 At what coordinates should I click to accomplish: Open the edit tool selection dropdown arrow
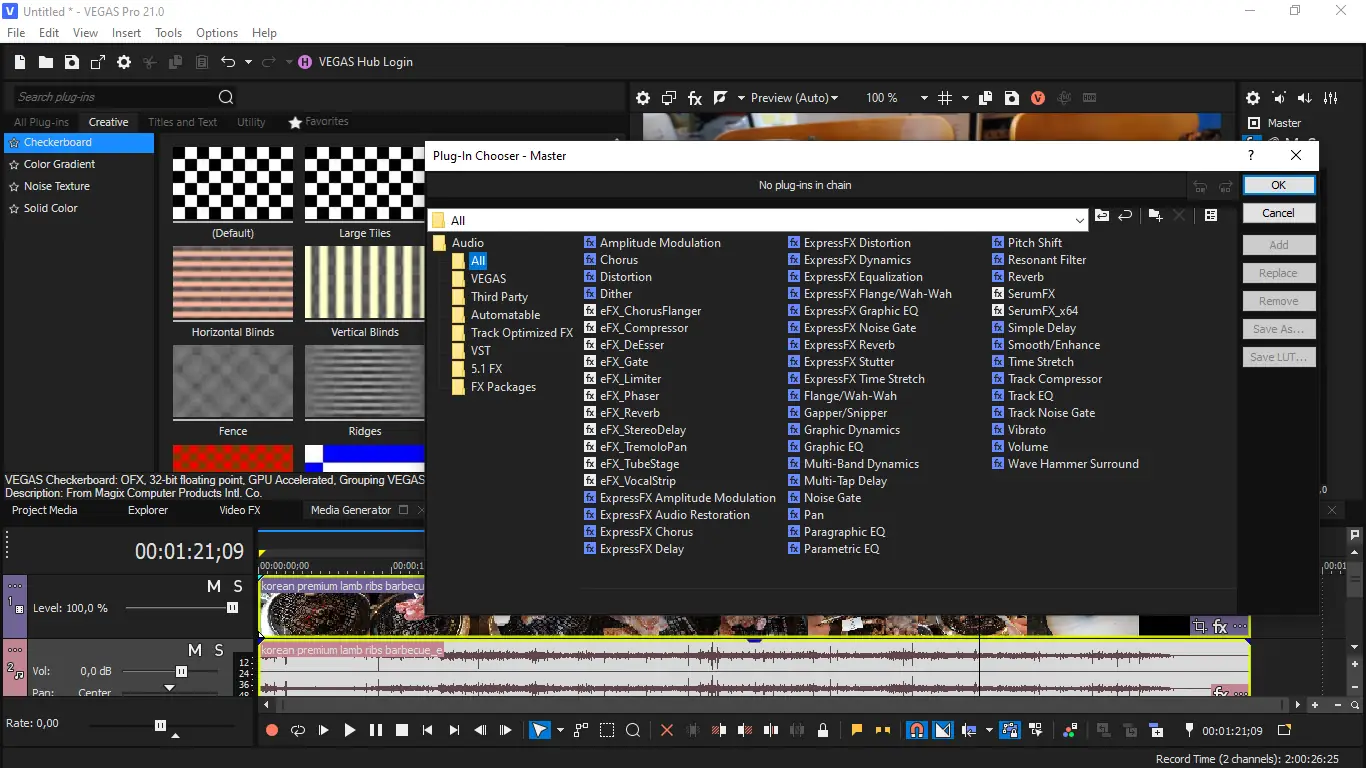point(560,731)
